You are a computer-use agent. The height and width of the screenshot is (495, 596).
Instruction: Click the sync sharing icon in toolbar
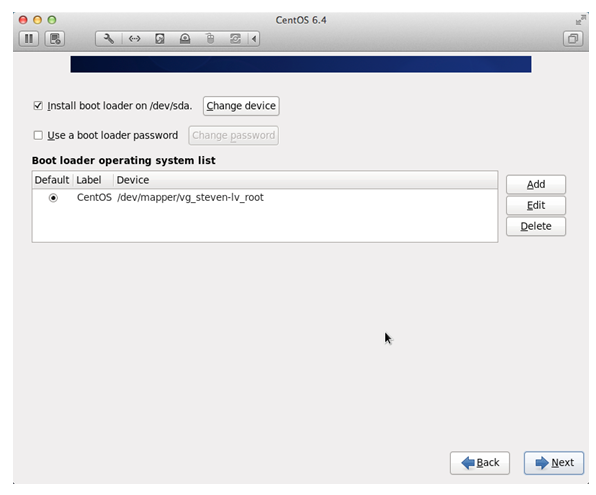click(235, 39)
